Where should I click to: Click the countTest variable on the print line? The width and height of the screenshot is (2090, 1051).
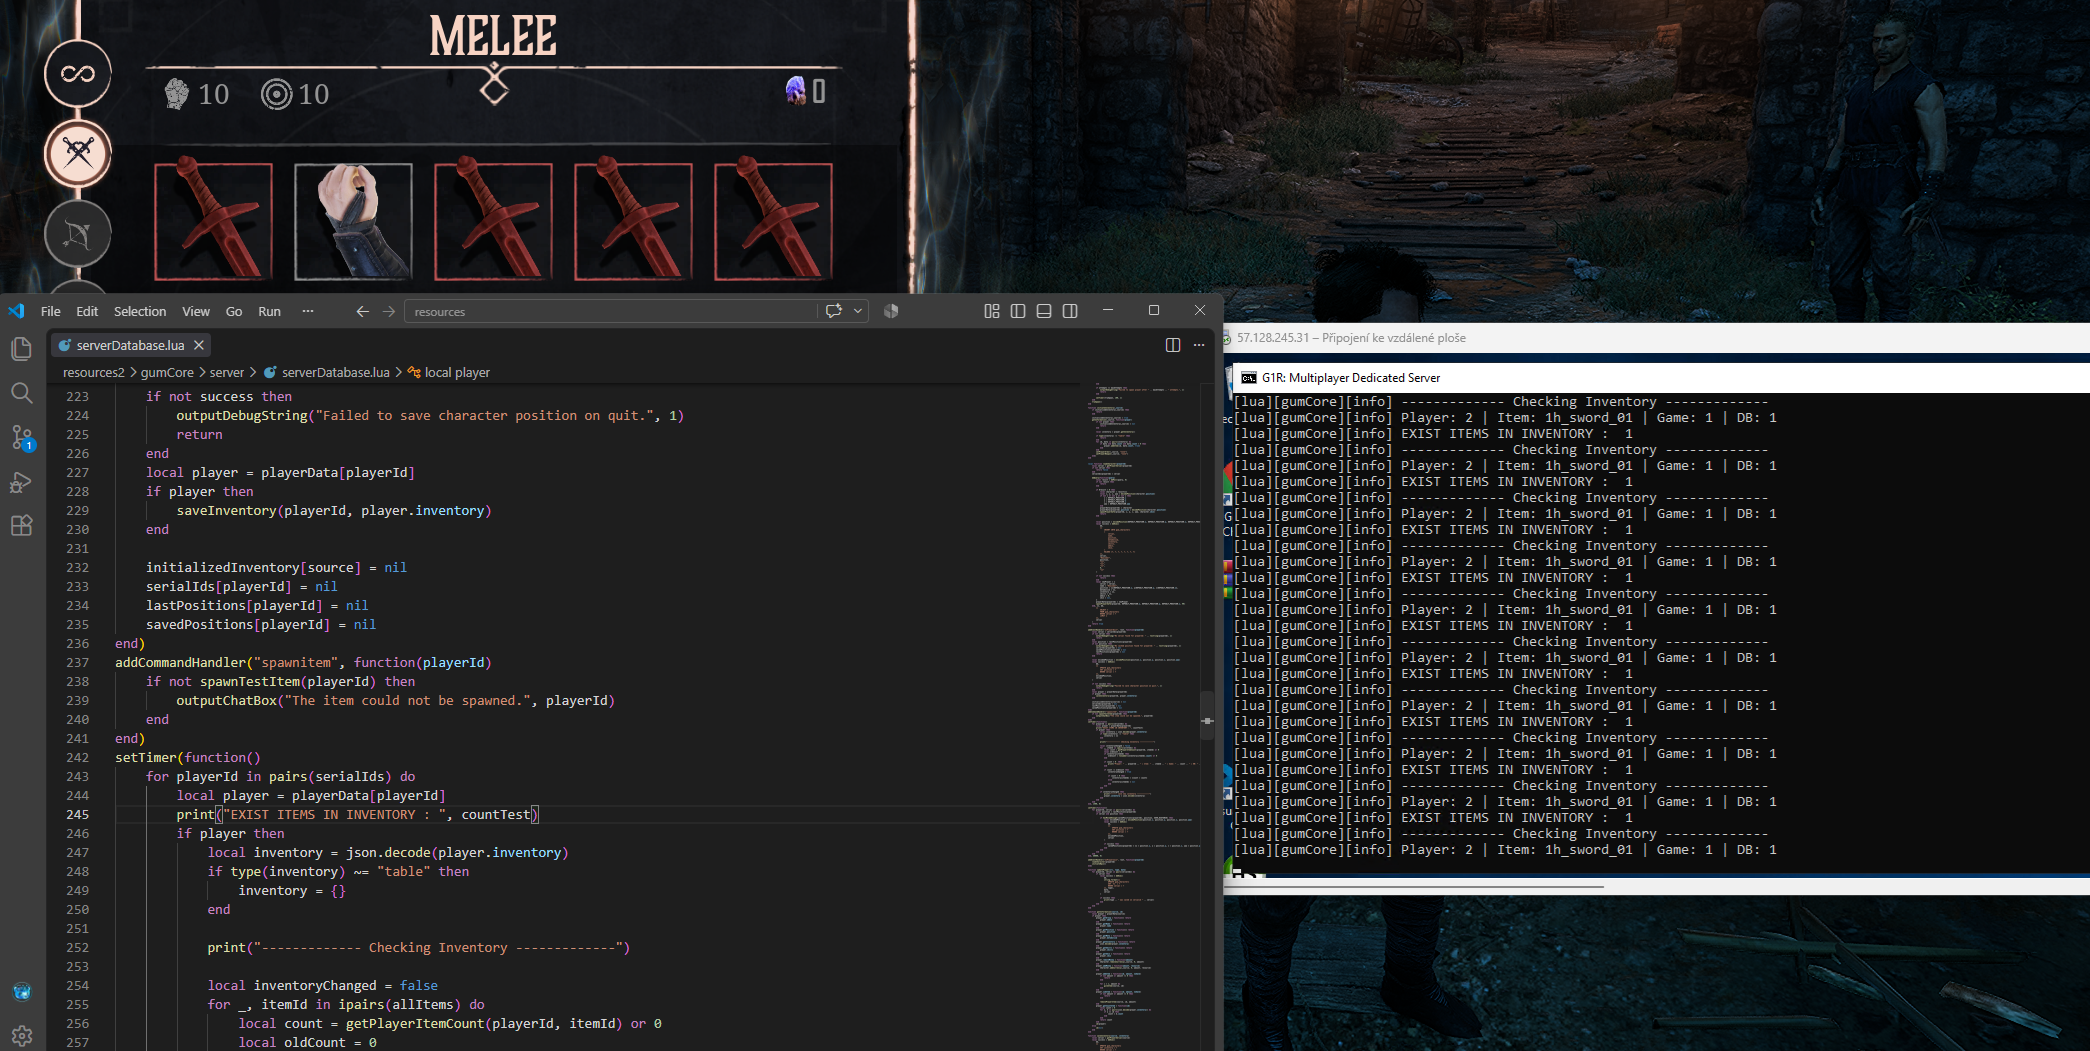point(496,815)
